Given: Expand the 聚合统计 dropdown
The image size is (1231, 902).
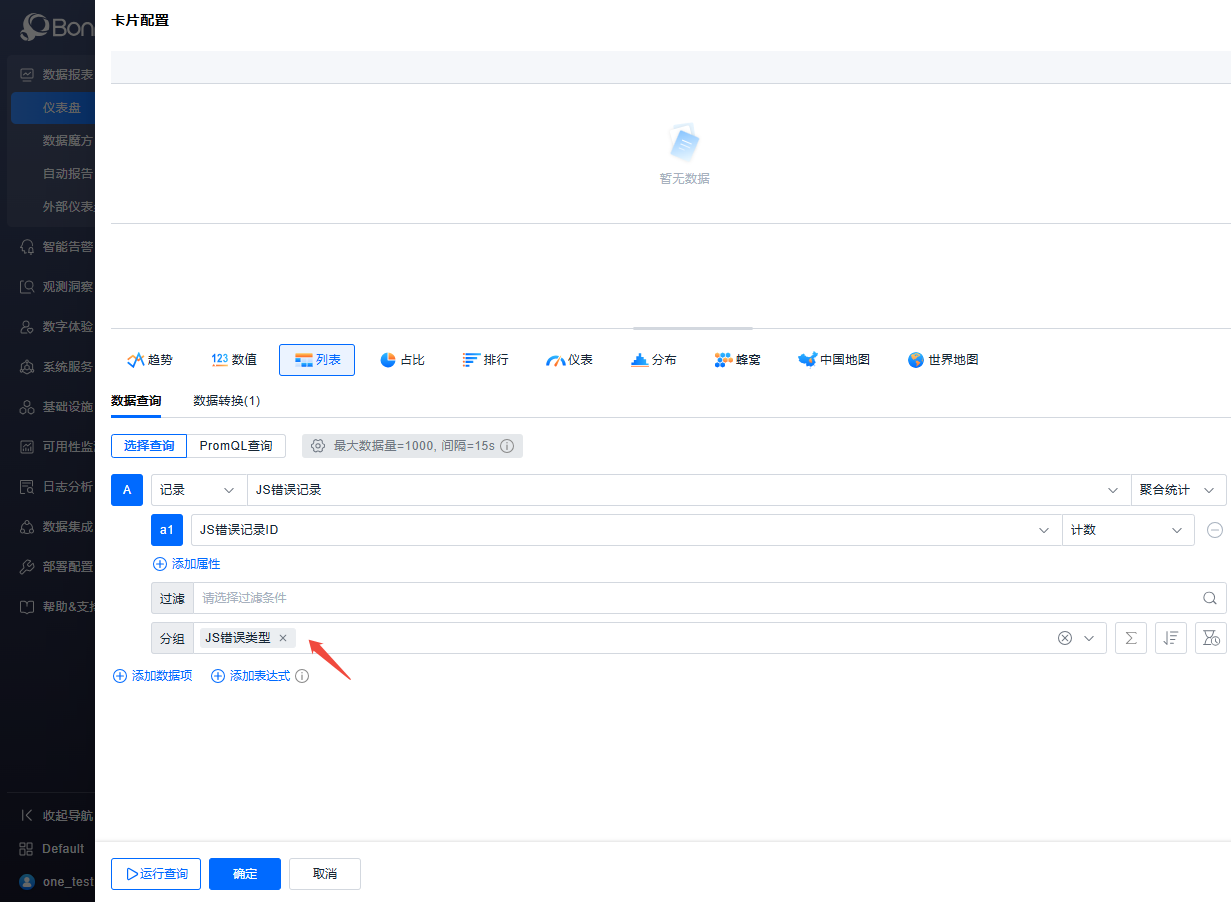Looking at the screenshot, I should 1177,490.
